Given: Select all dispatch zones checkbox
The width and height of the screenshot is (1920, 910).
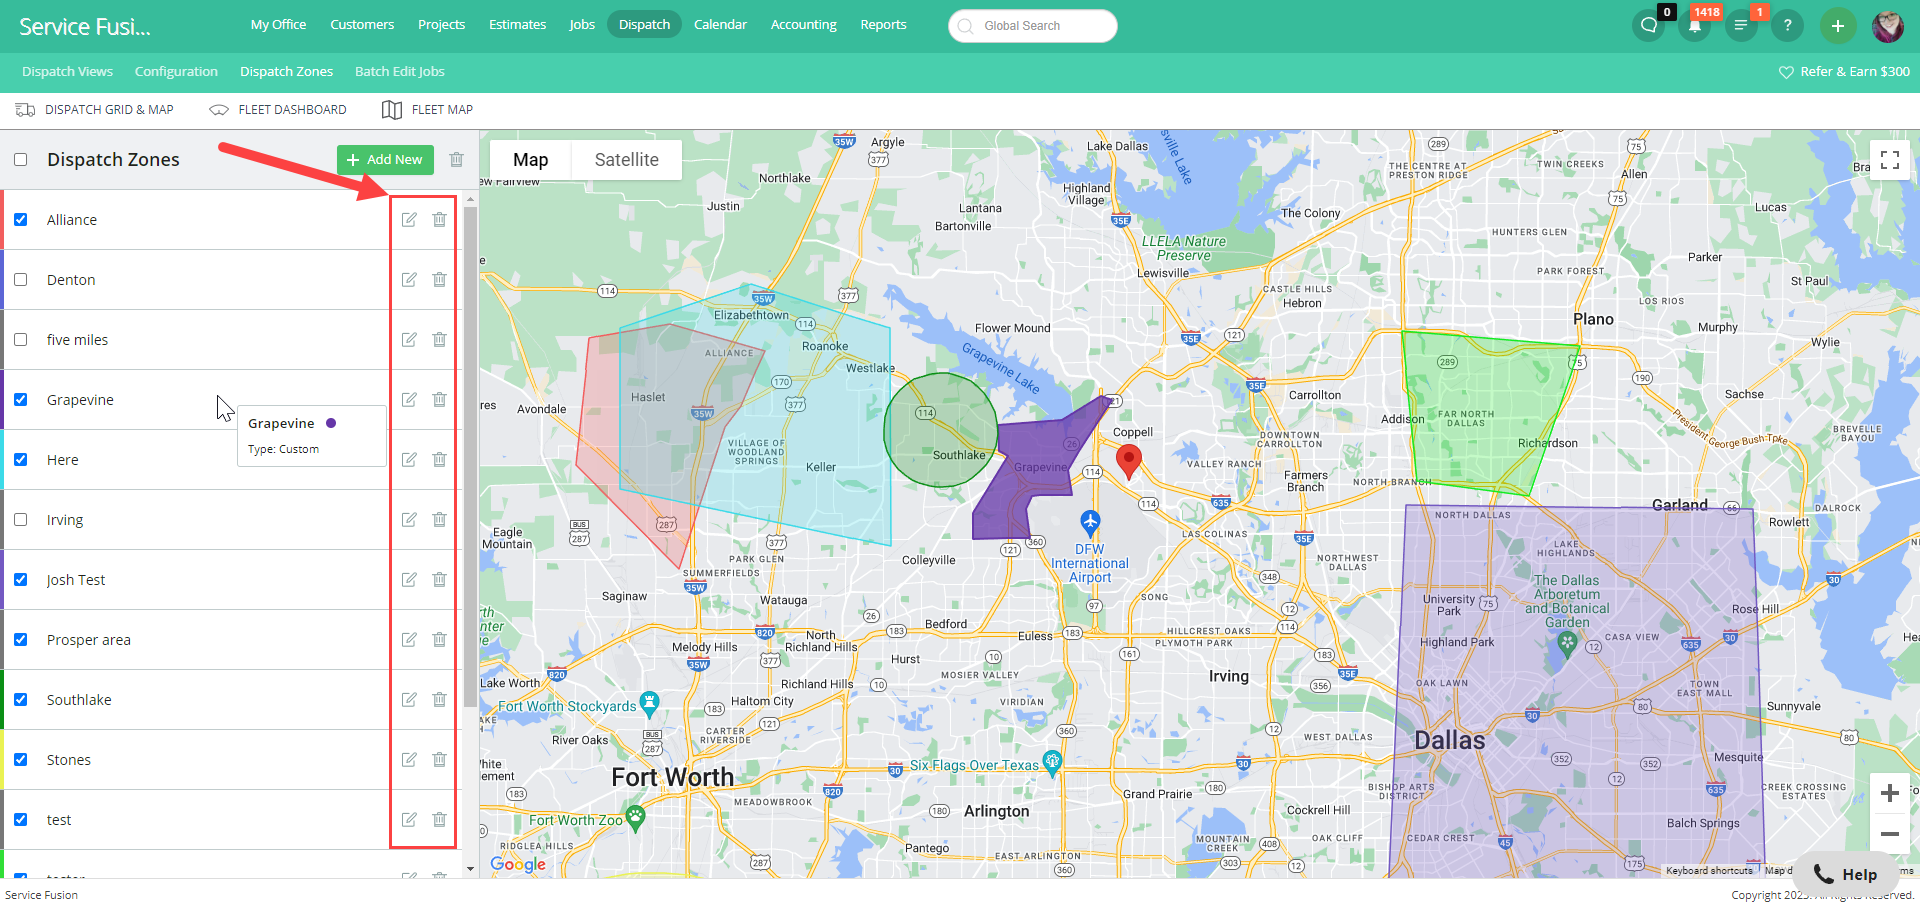Looking at the screenshot, I should 21,160.
